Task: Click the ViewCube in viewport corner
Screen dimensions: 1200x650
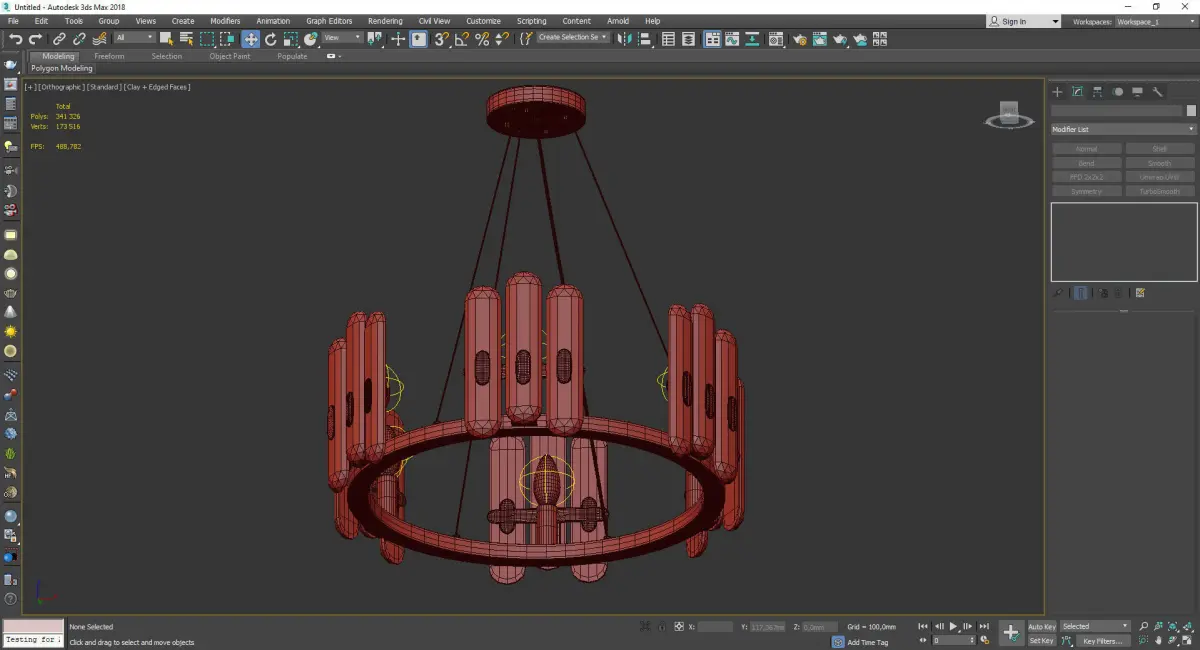Action: pyautogui.click(x=1009, y=115)
